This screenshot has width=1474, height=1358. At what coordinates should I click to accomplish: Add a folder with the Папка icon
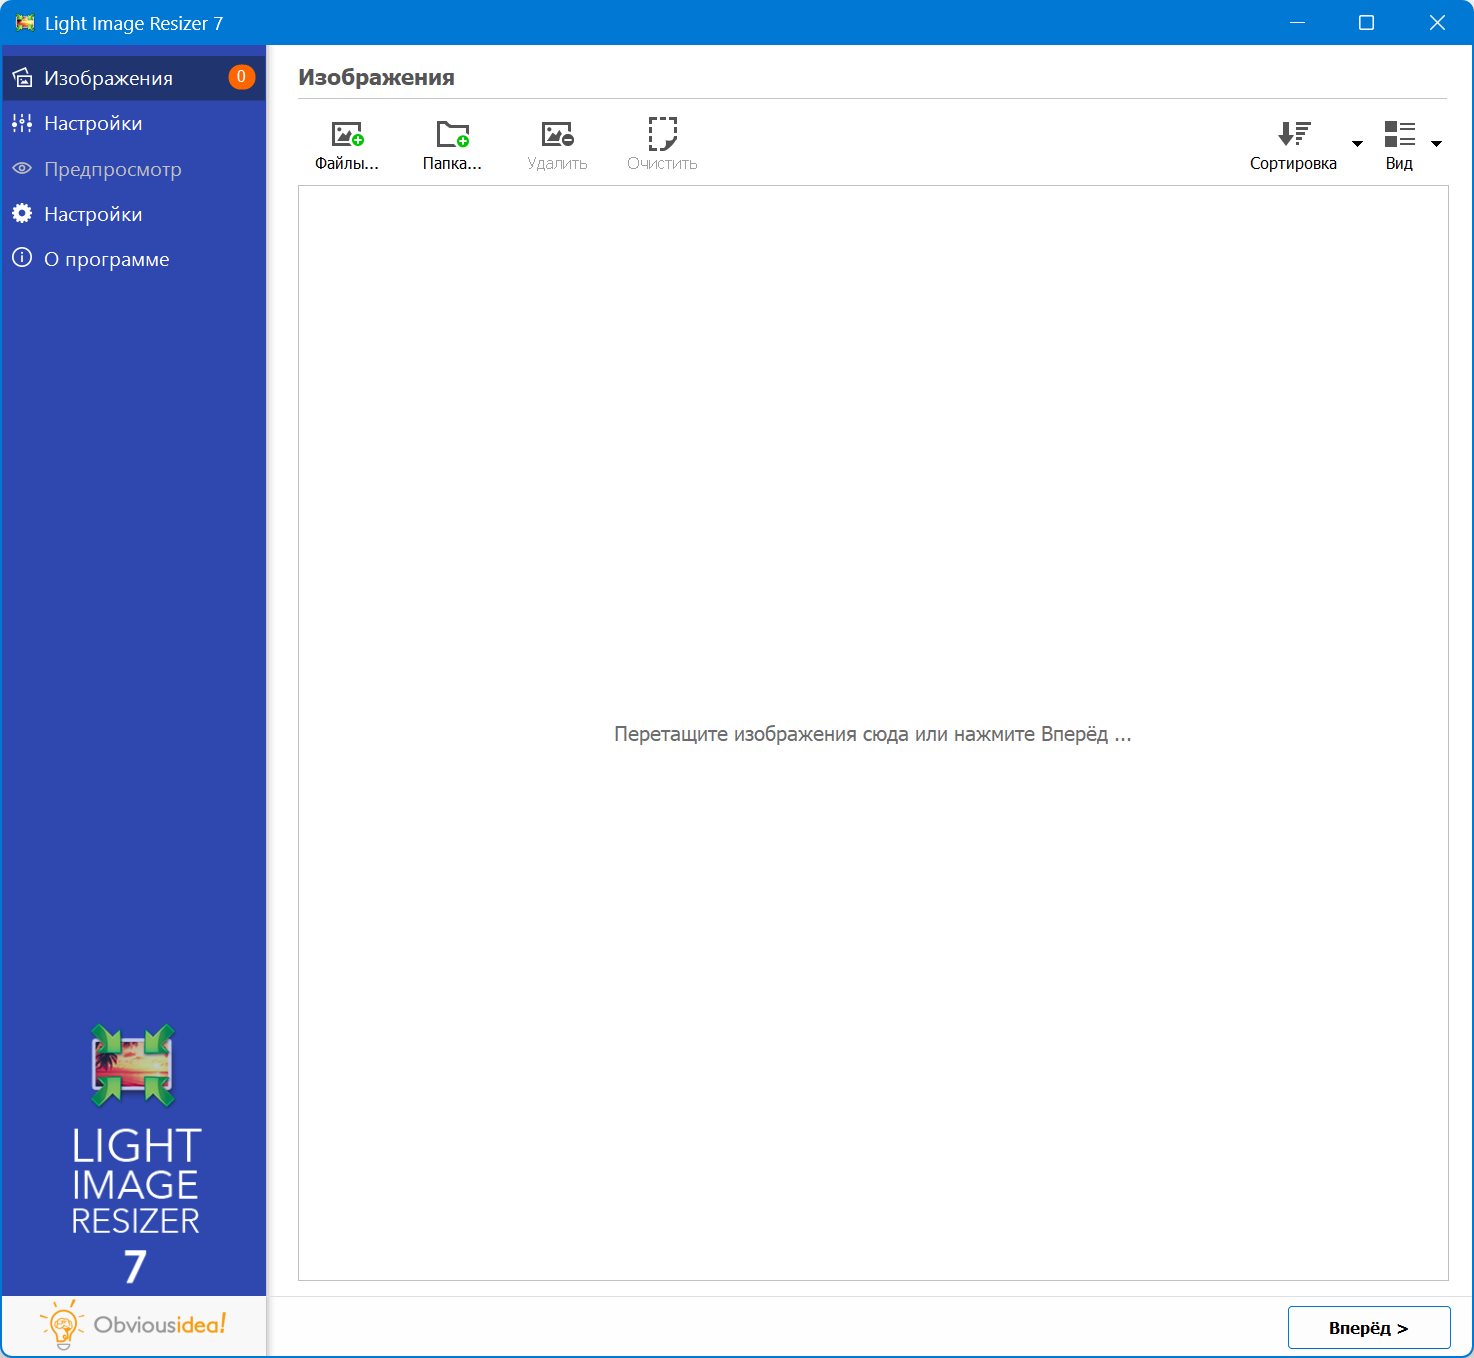click(x=452, y=134)
